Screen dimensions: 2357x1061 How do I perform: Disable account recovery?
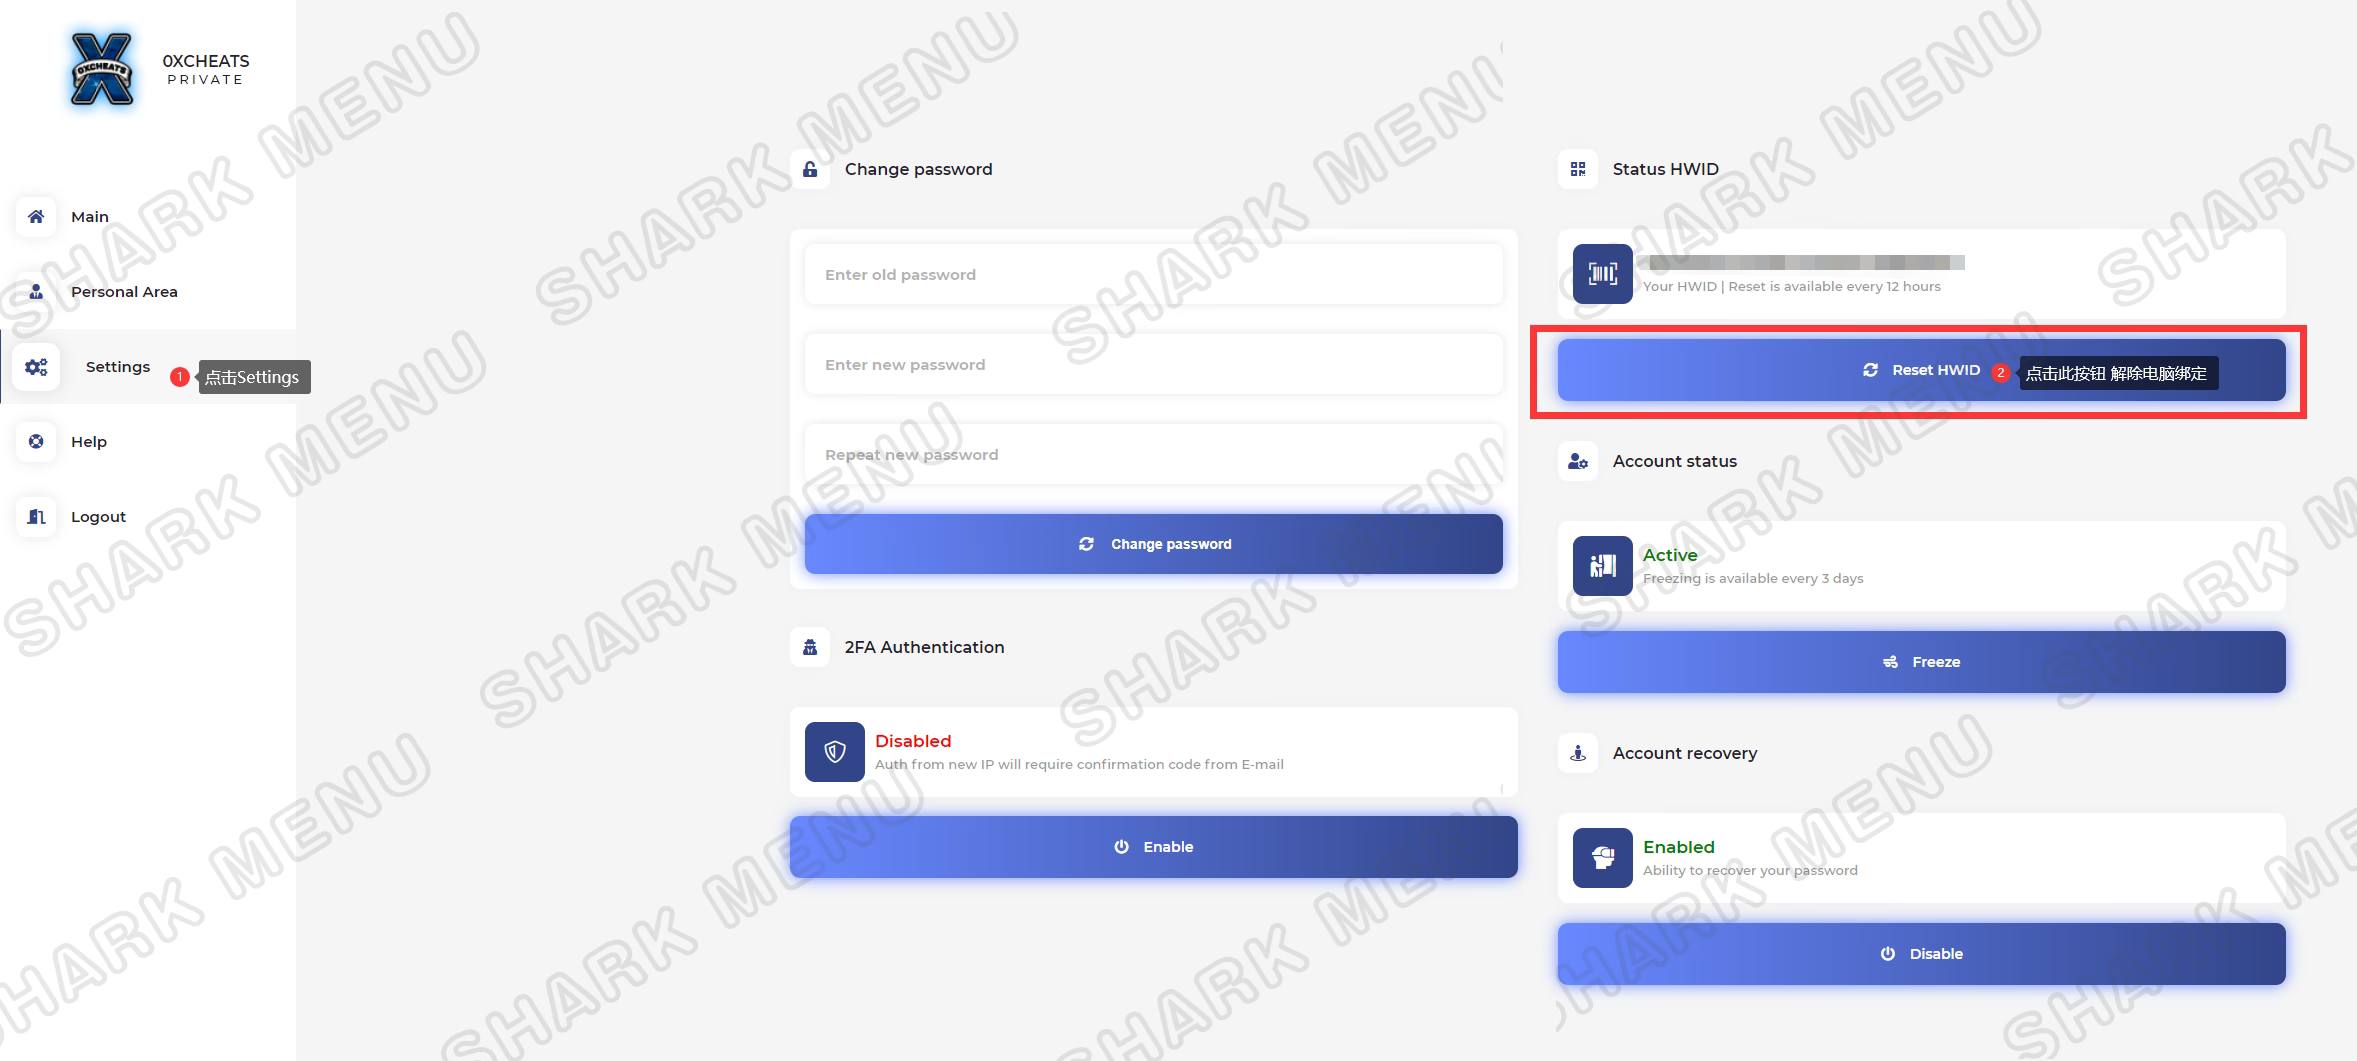1921,954
